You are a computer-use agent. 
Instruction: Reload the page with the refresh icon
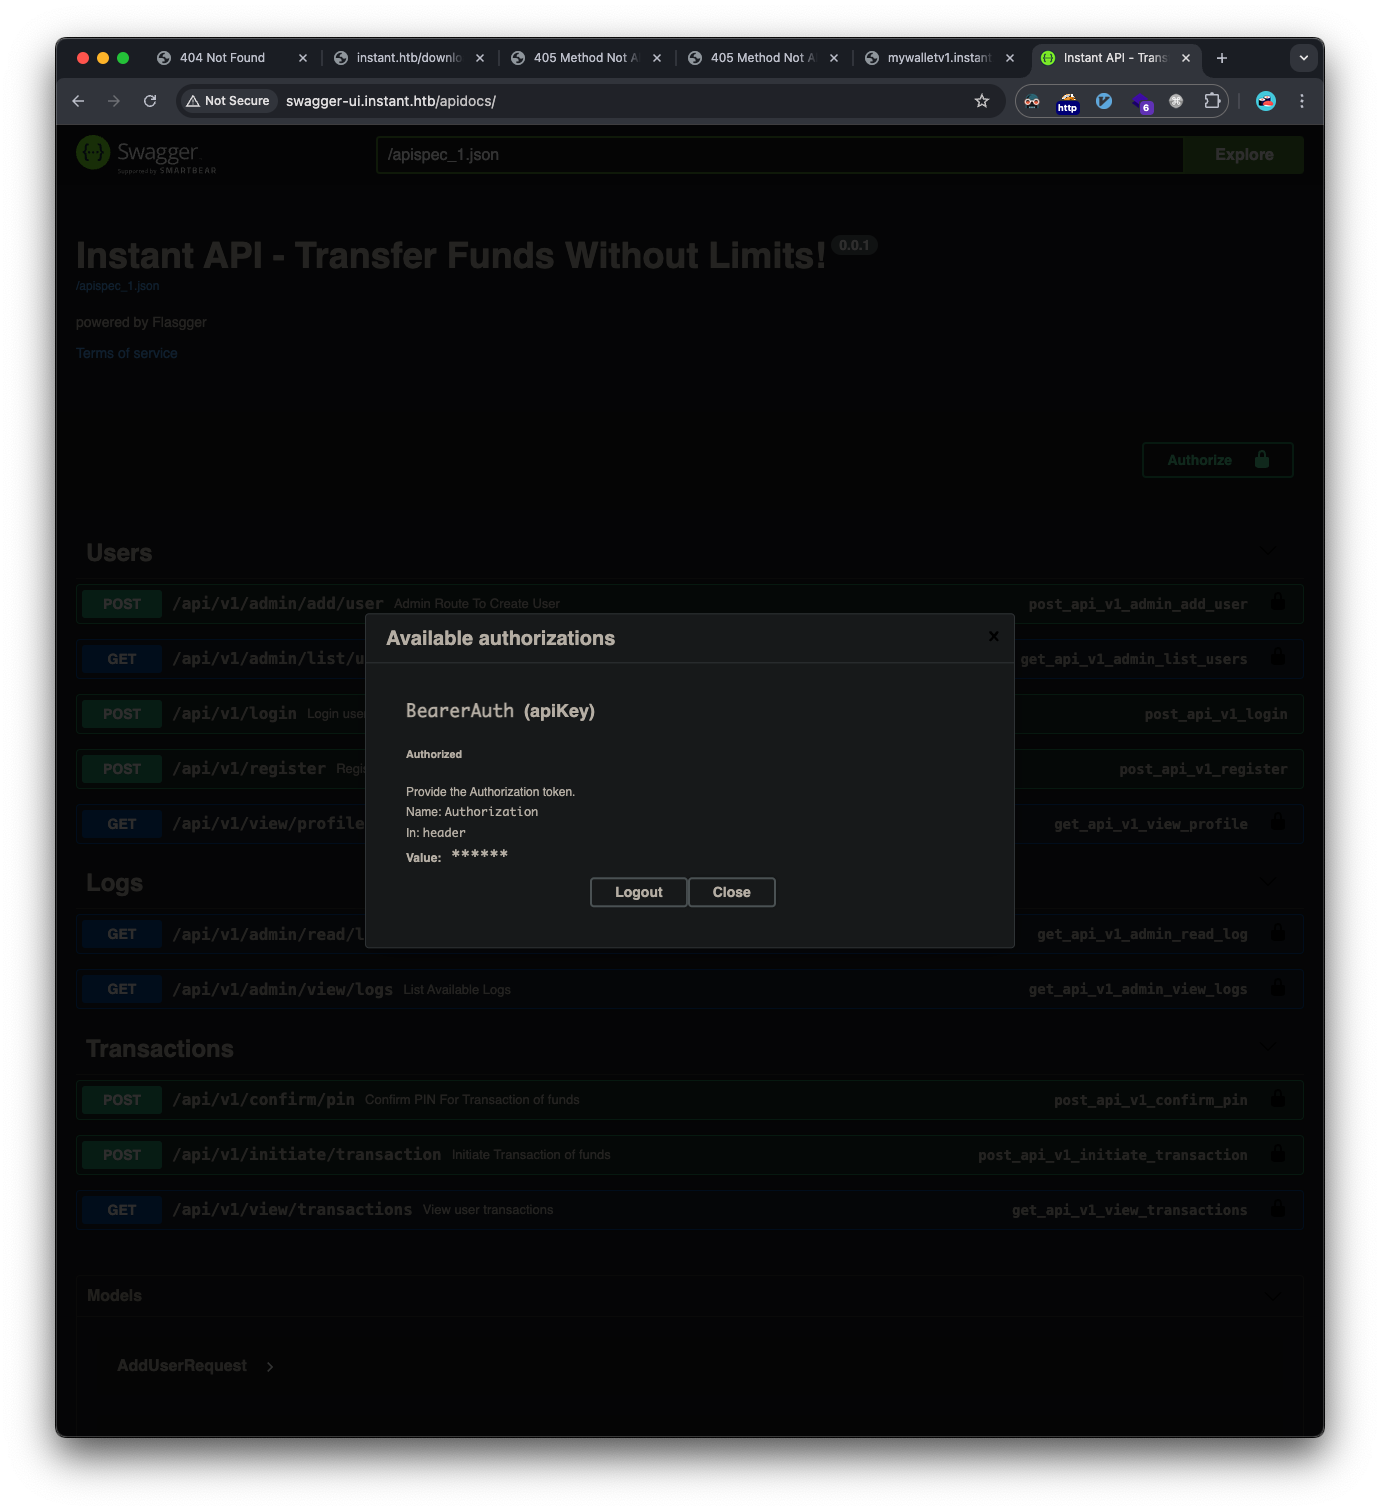[x=150, y=101]
